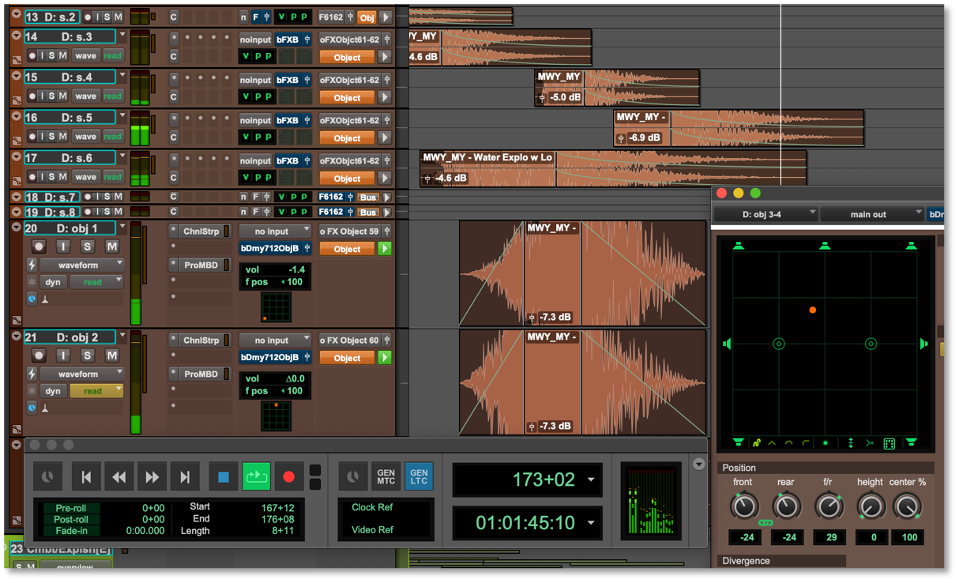Solo the D: obj 1 track
The width and height of the screenshot is (960, 583).
pos(87,247)
